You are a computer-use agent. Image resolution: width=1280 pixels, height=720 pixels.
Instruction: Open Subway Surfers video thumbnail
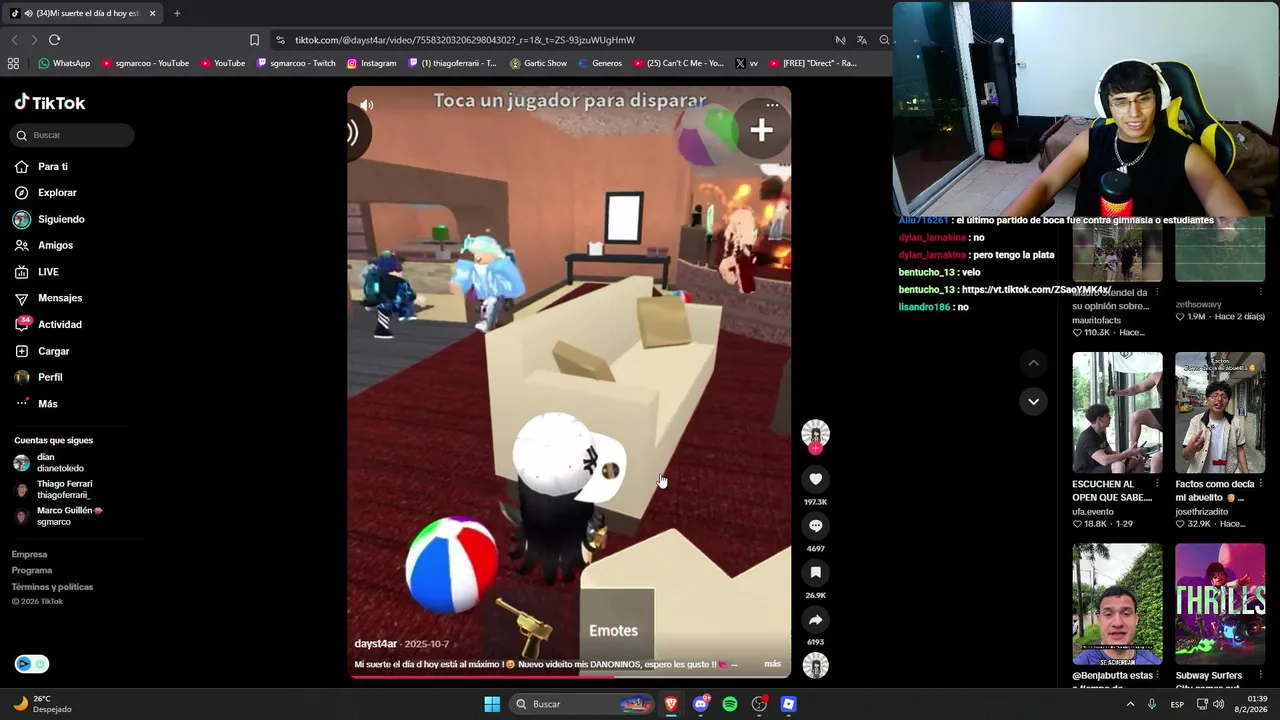1220,604
